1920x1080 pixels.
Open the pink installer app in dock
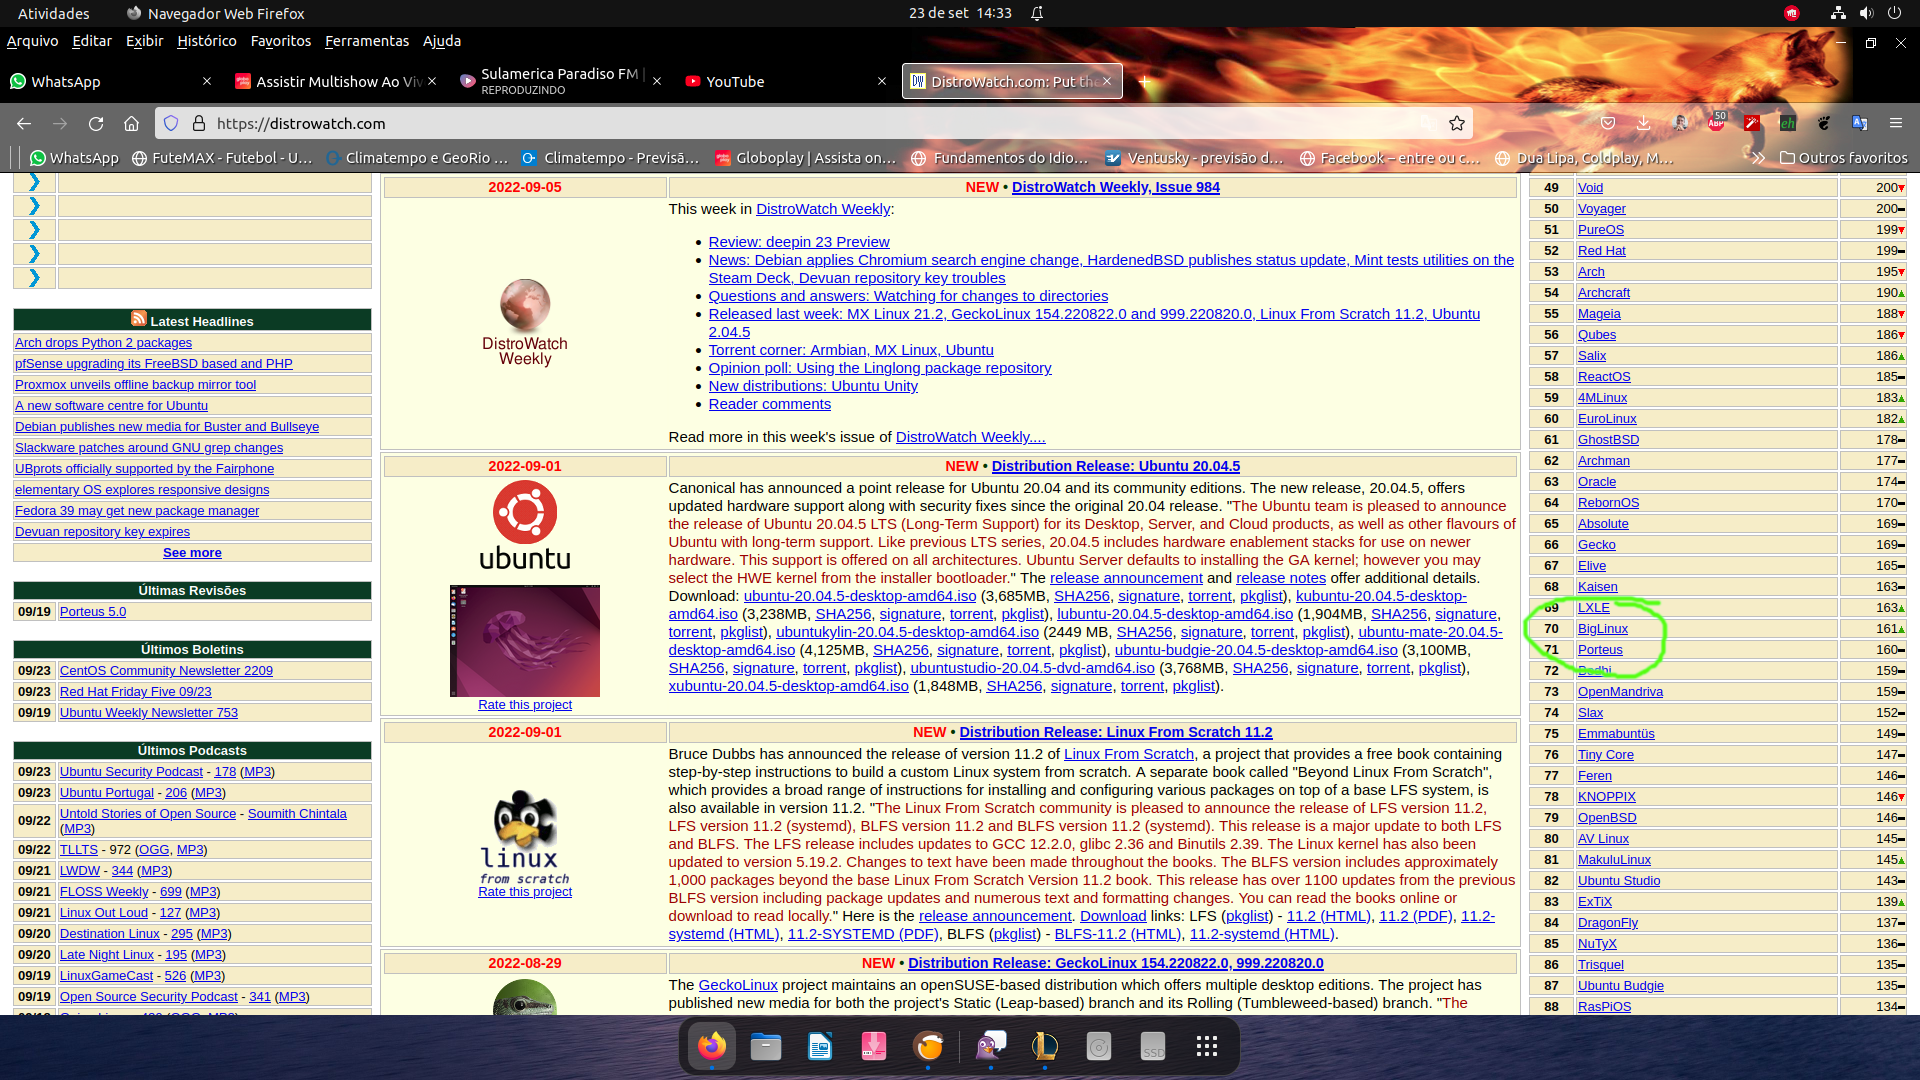pos(874,1046)
